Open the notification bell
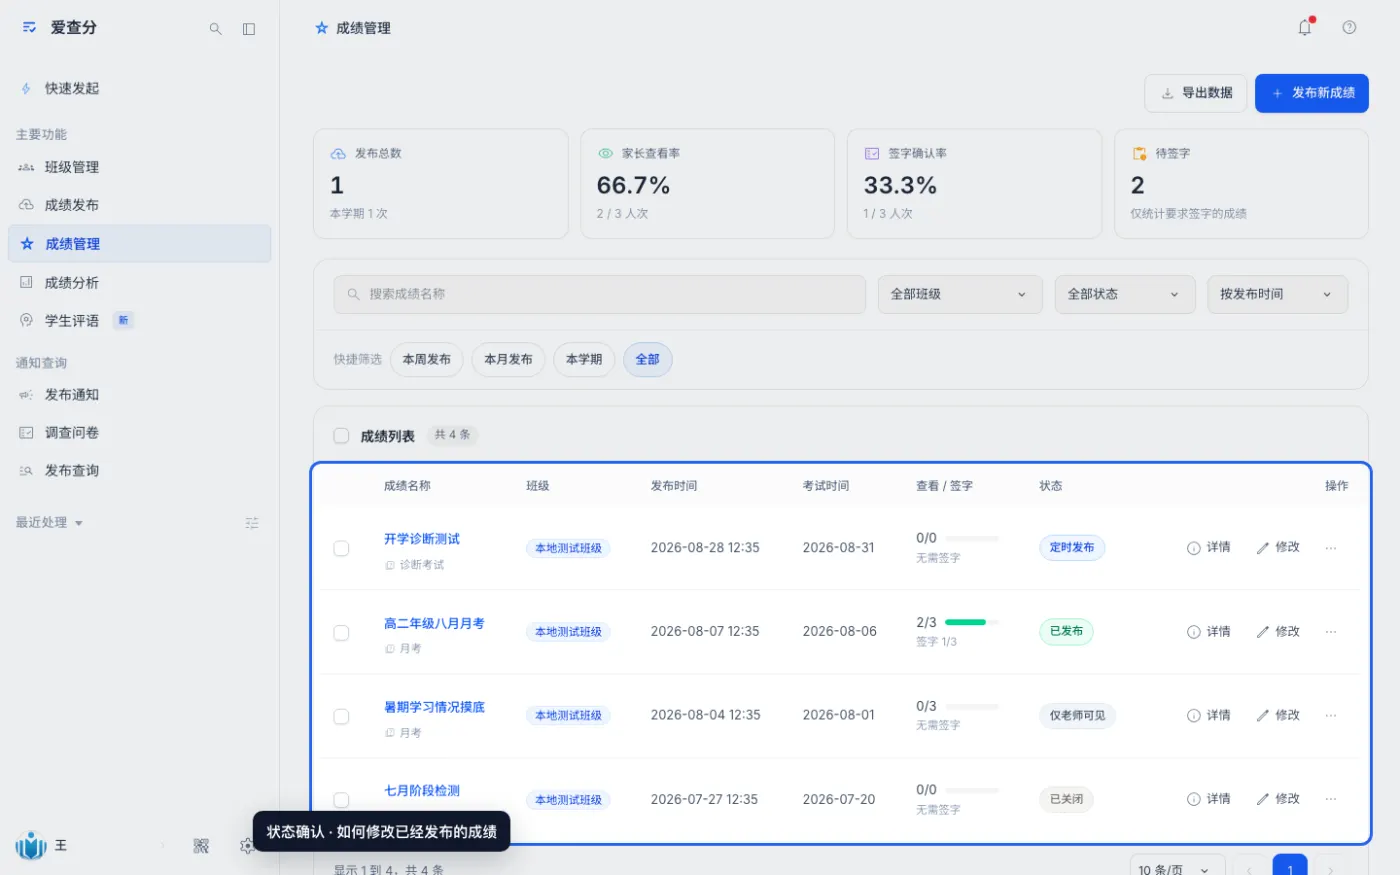 pyautogui.click(x=1305, y=28)
